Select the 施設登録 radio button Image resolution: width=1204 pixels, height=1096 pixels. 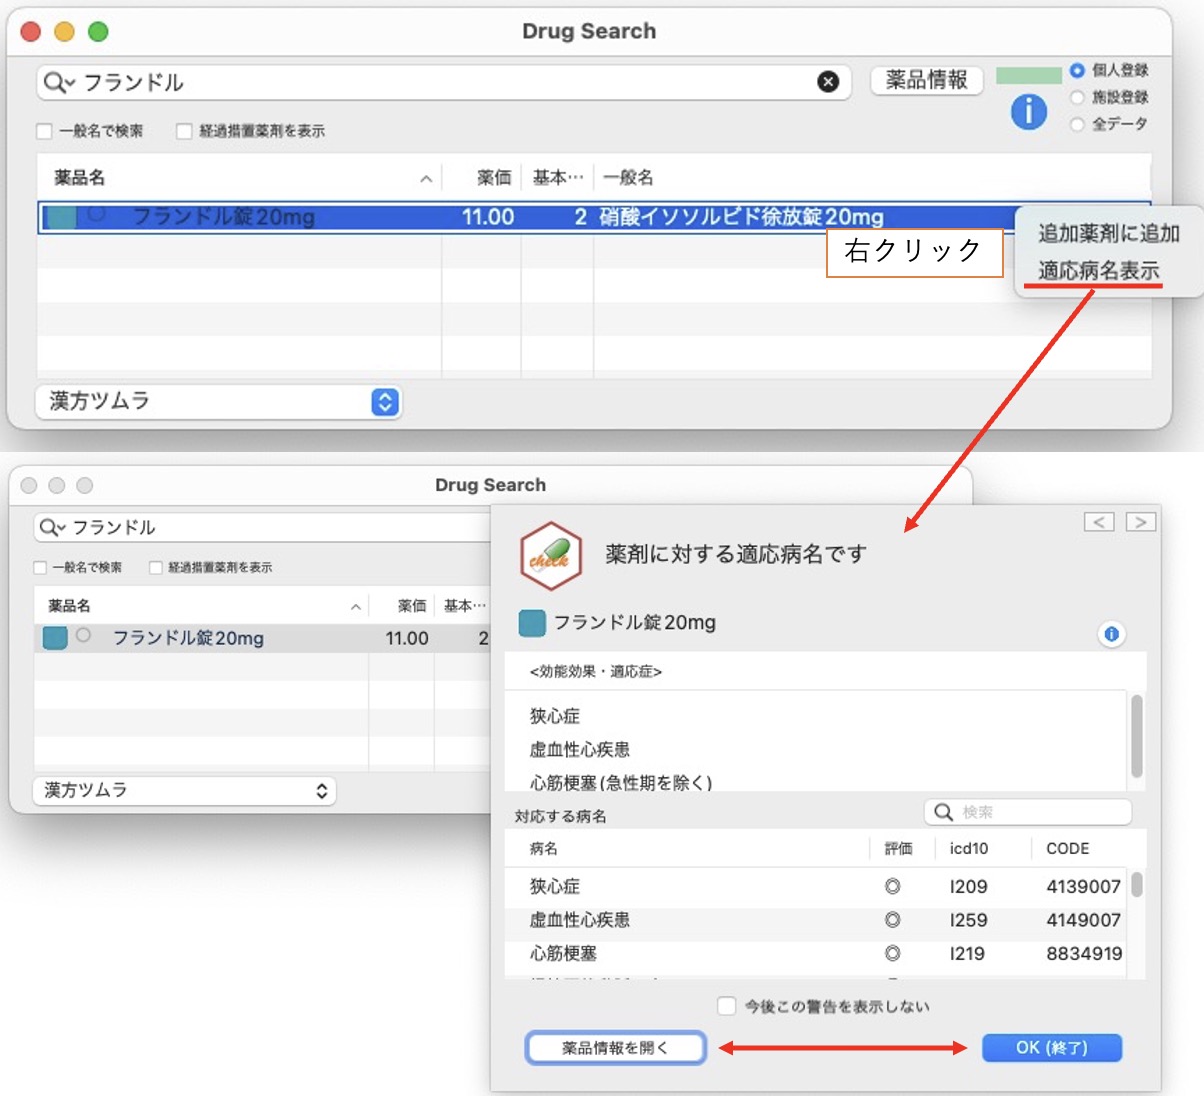[x=1077, y=97]
